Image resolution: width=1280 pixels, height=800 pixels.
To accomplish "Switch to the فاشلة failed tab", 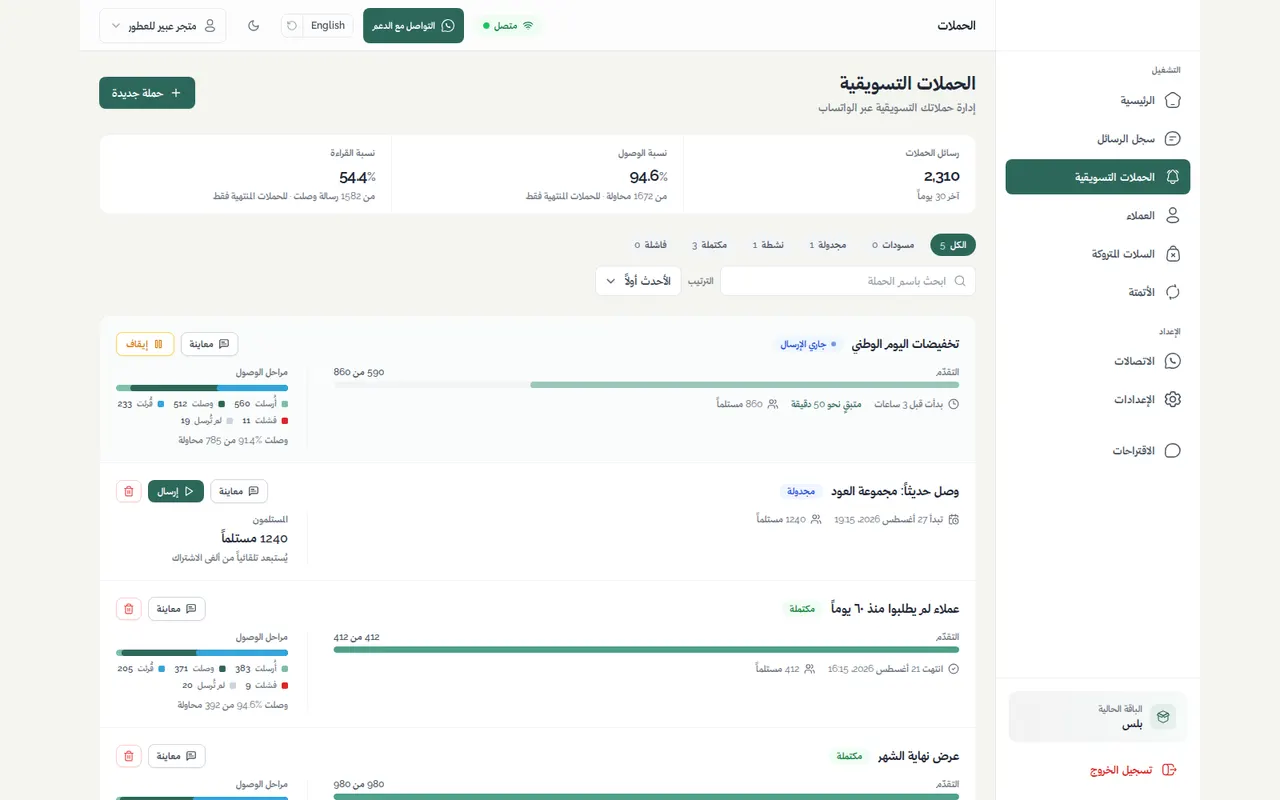I will [x=651, y=245].
